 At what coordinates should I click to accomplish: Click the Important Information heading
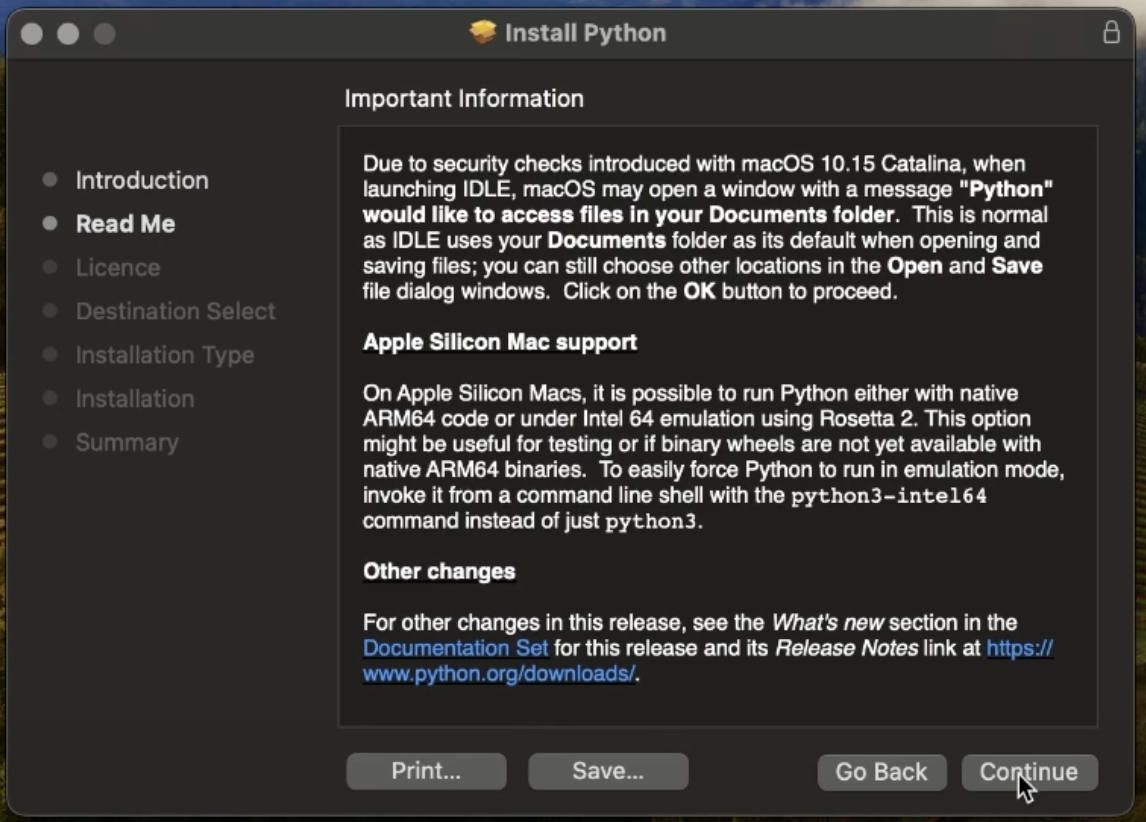pyautogui.click(x=464, y=99)
